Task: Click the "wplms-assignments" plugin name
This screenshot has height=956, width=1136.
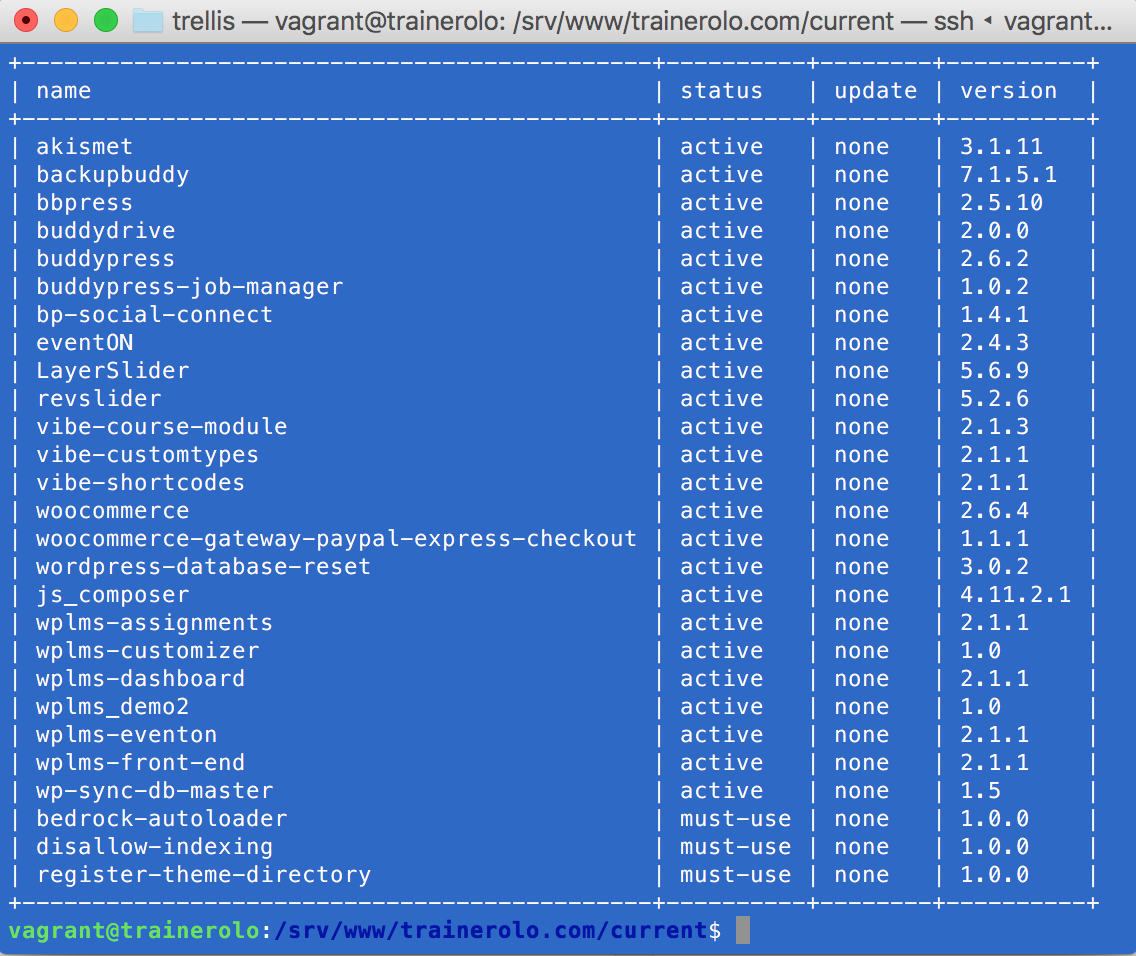Action: pos(154,623)
